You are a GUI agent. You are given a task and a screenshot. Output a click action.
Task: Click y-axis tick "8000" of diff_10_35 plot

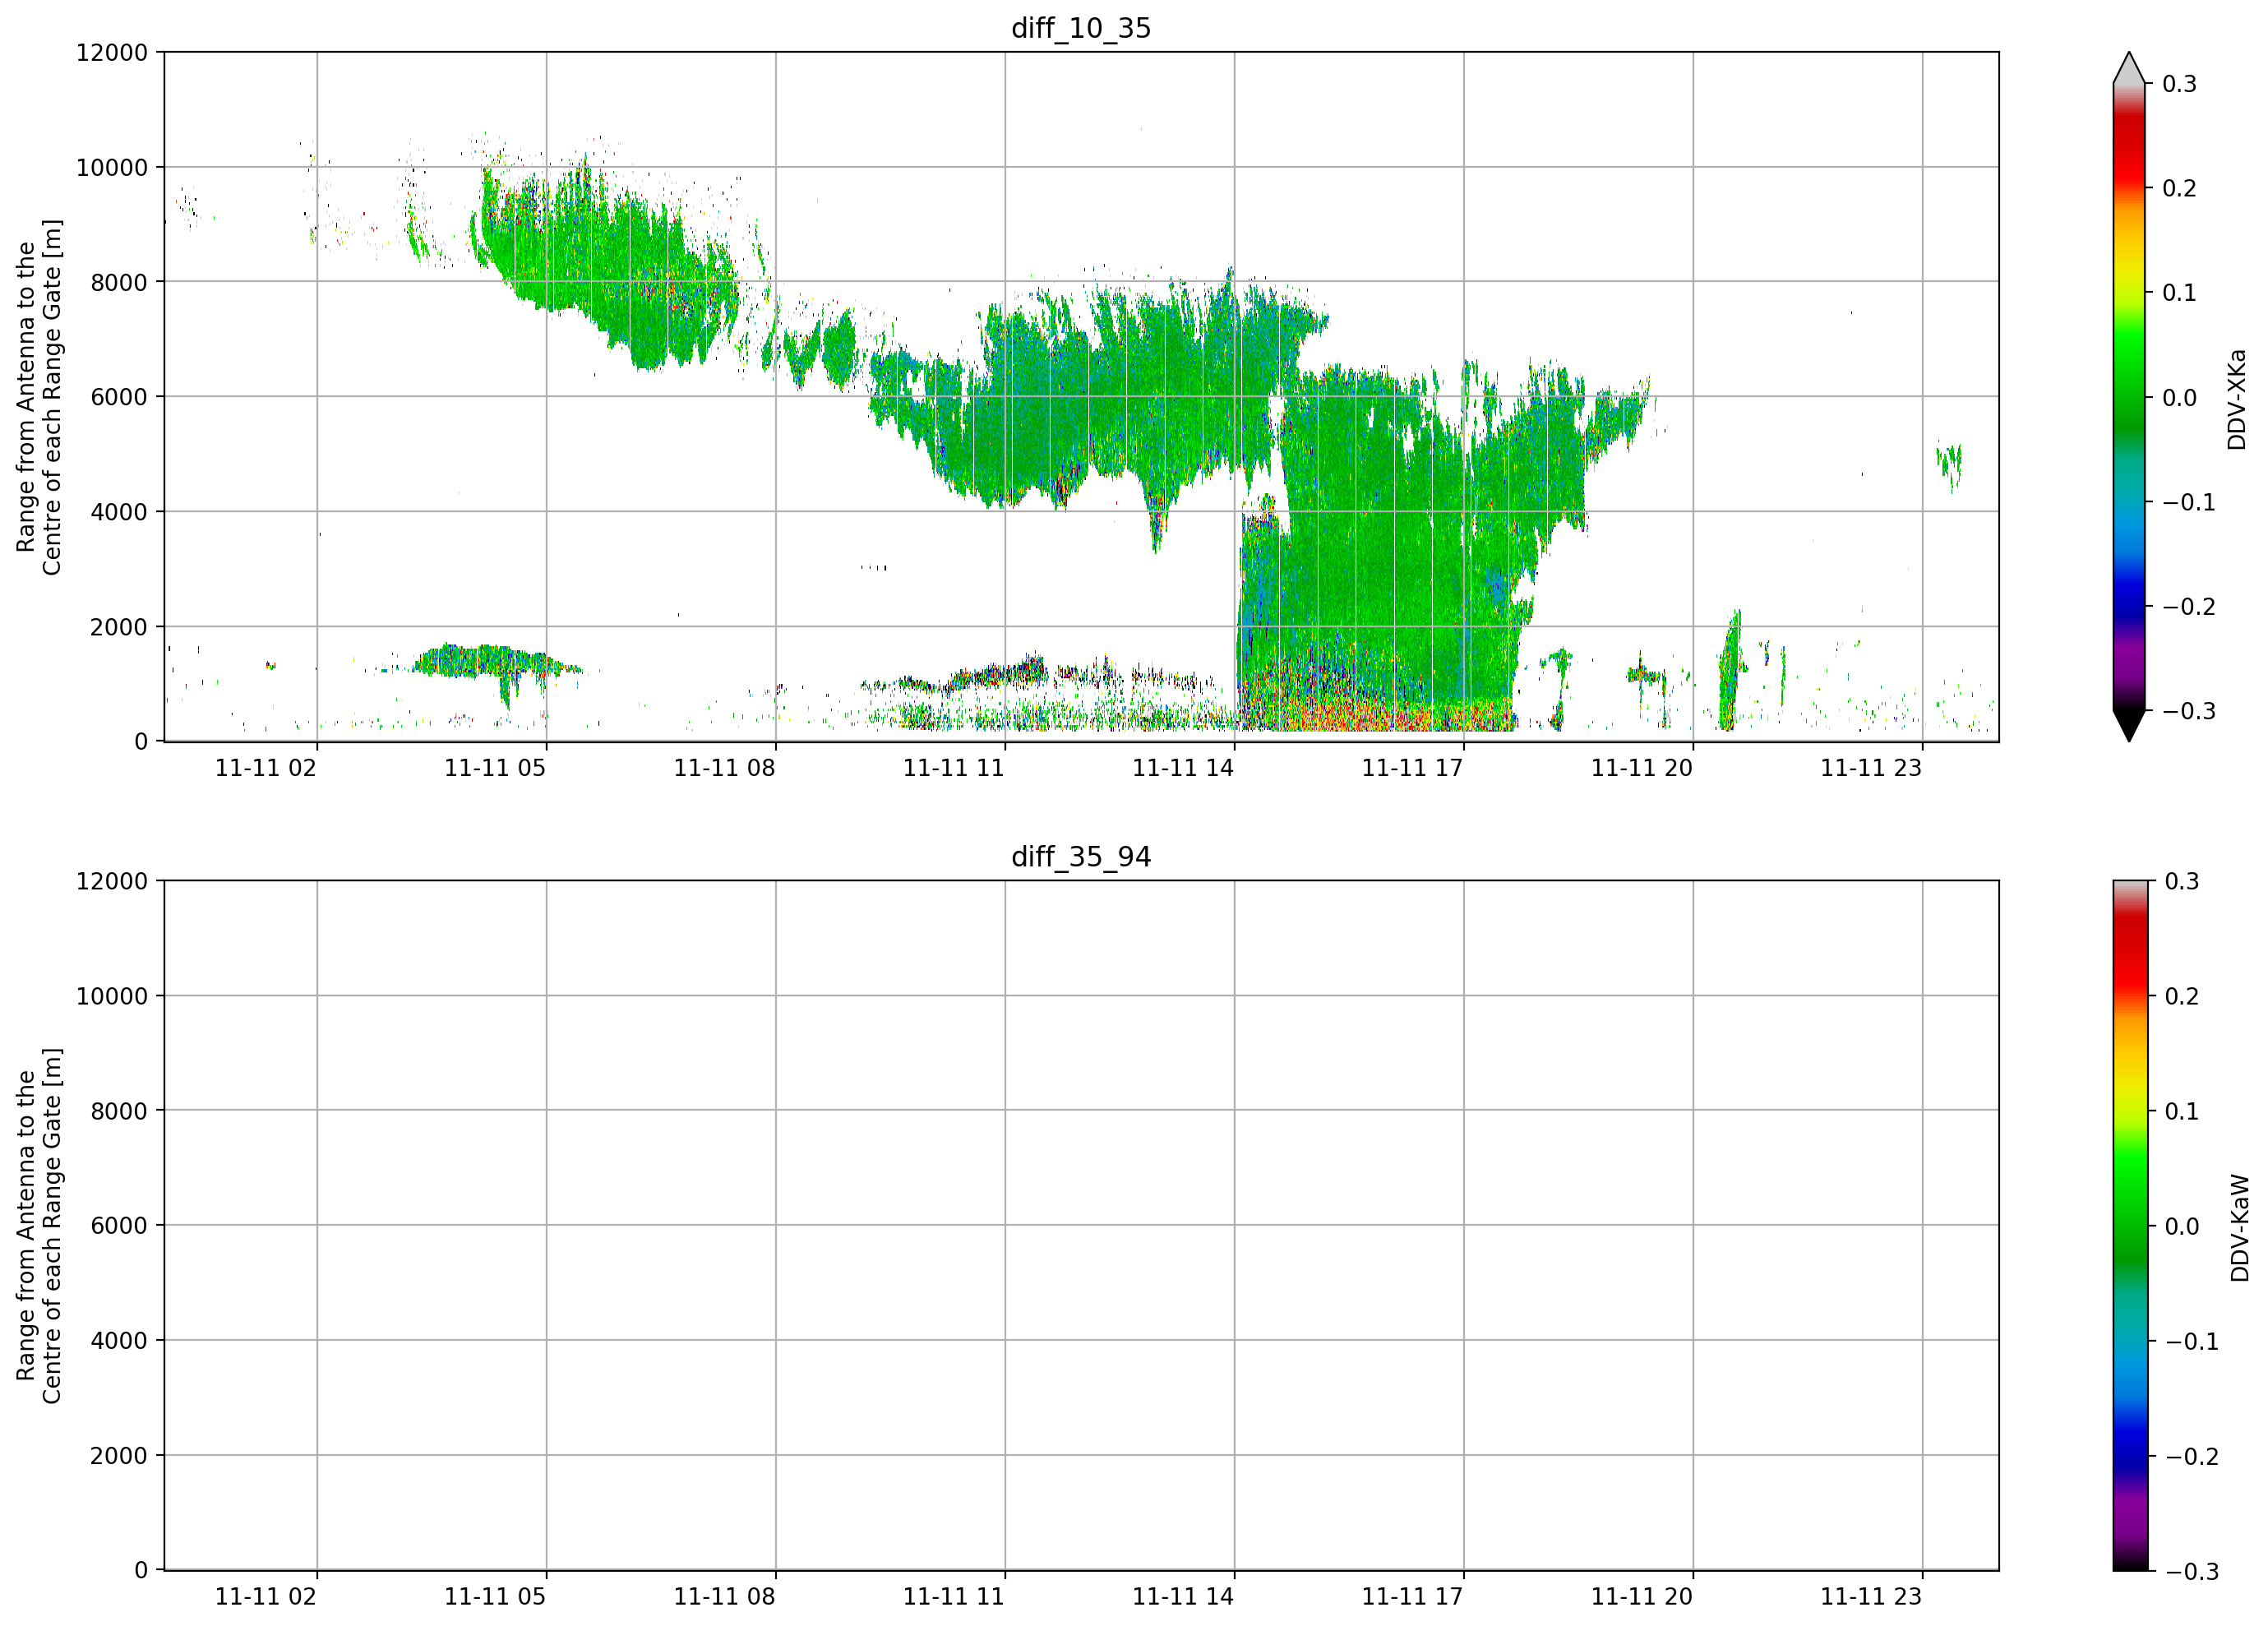(x=119, y=282)
